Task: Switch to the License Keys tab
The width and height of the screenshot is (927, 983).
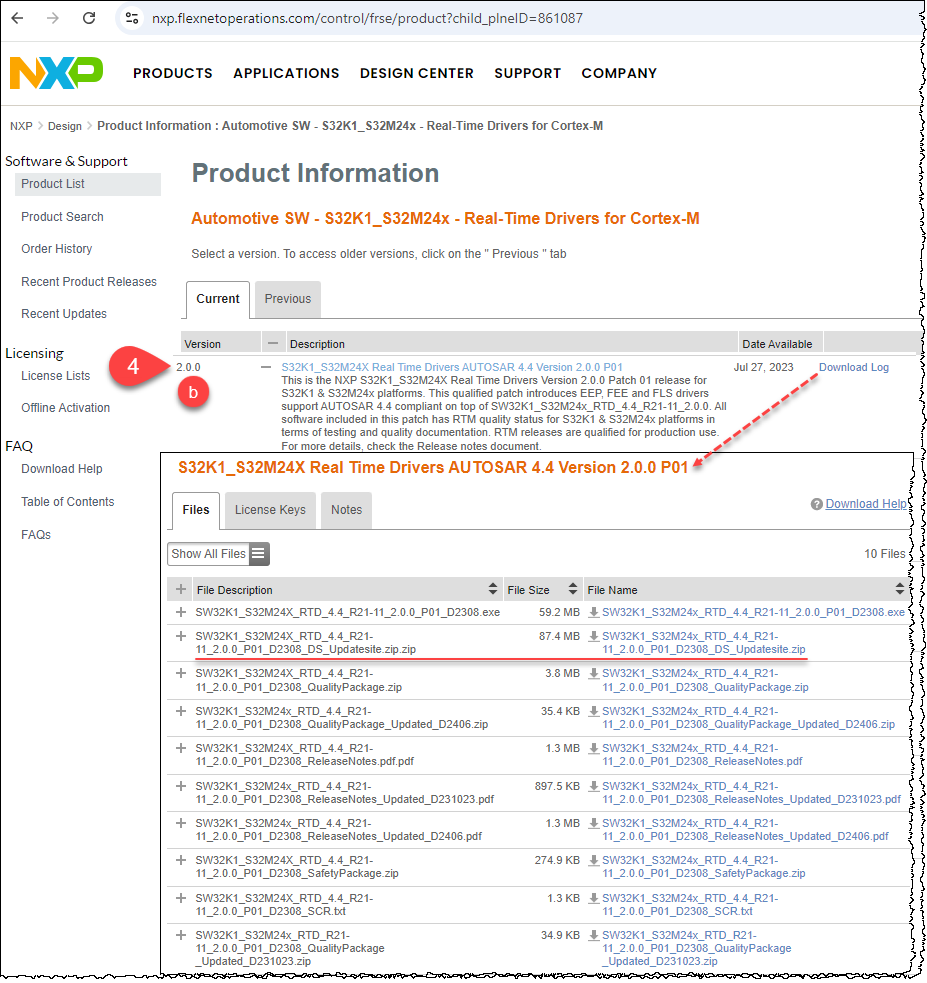Action: [270, 510]
